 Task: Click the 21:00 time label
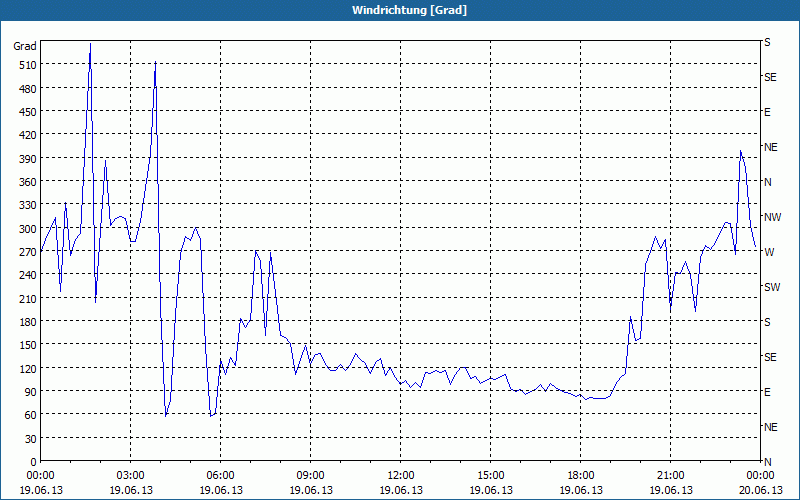click(x=670, y=476)
